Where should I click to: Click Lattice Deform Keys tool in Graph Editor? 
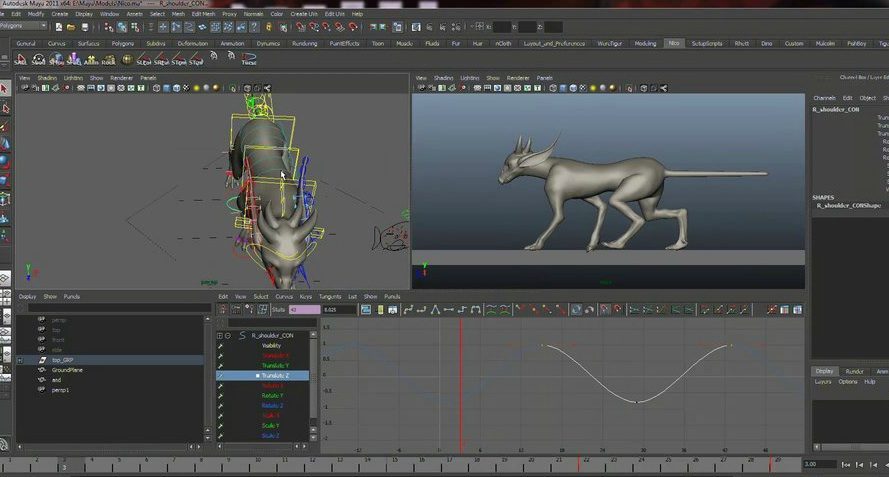tap(263, 310)
